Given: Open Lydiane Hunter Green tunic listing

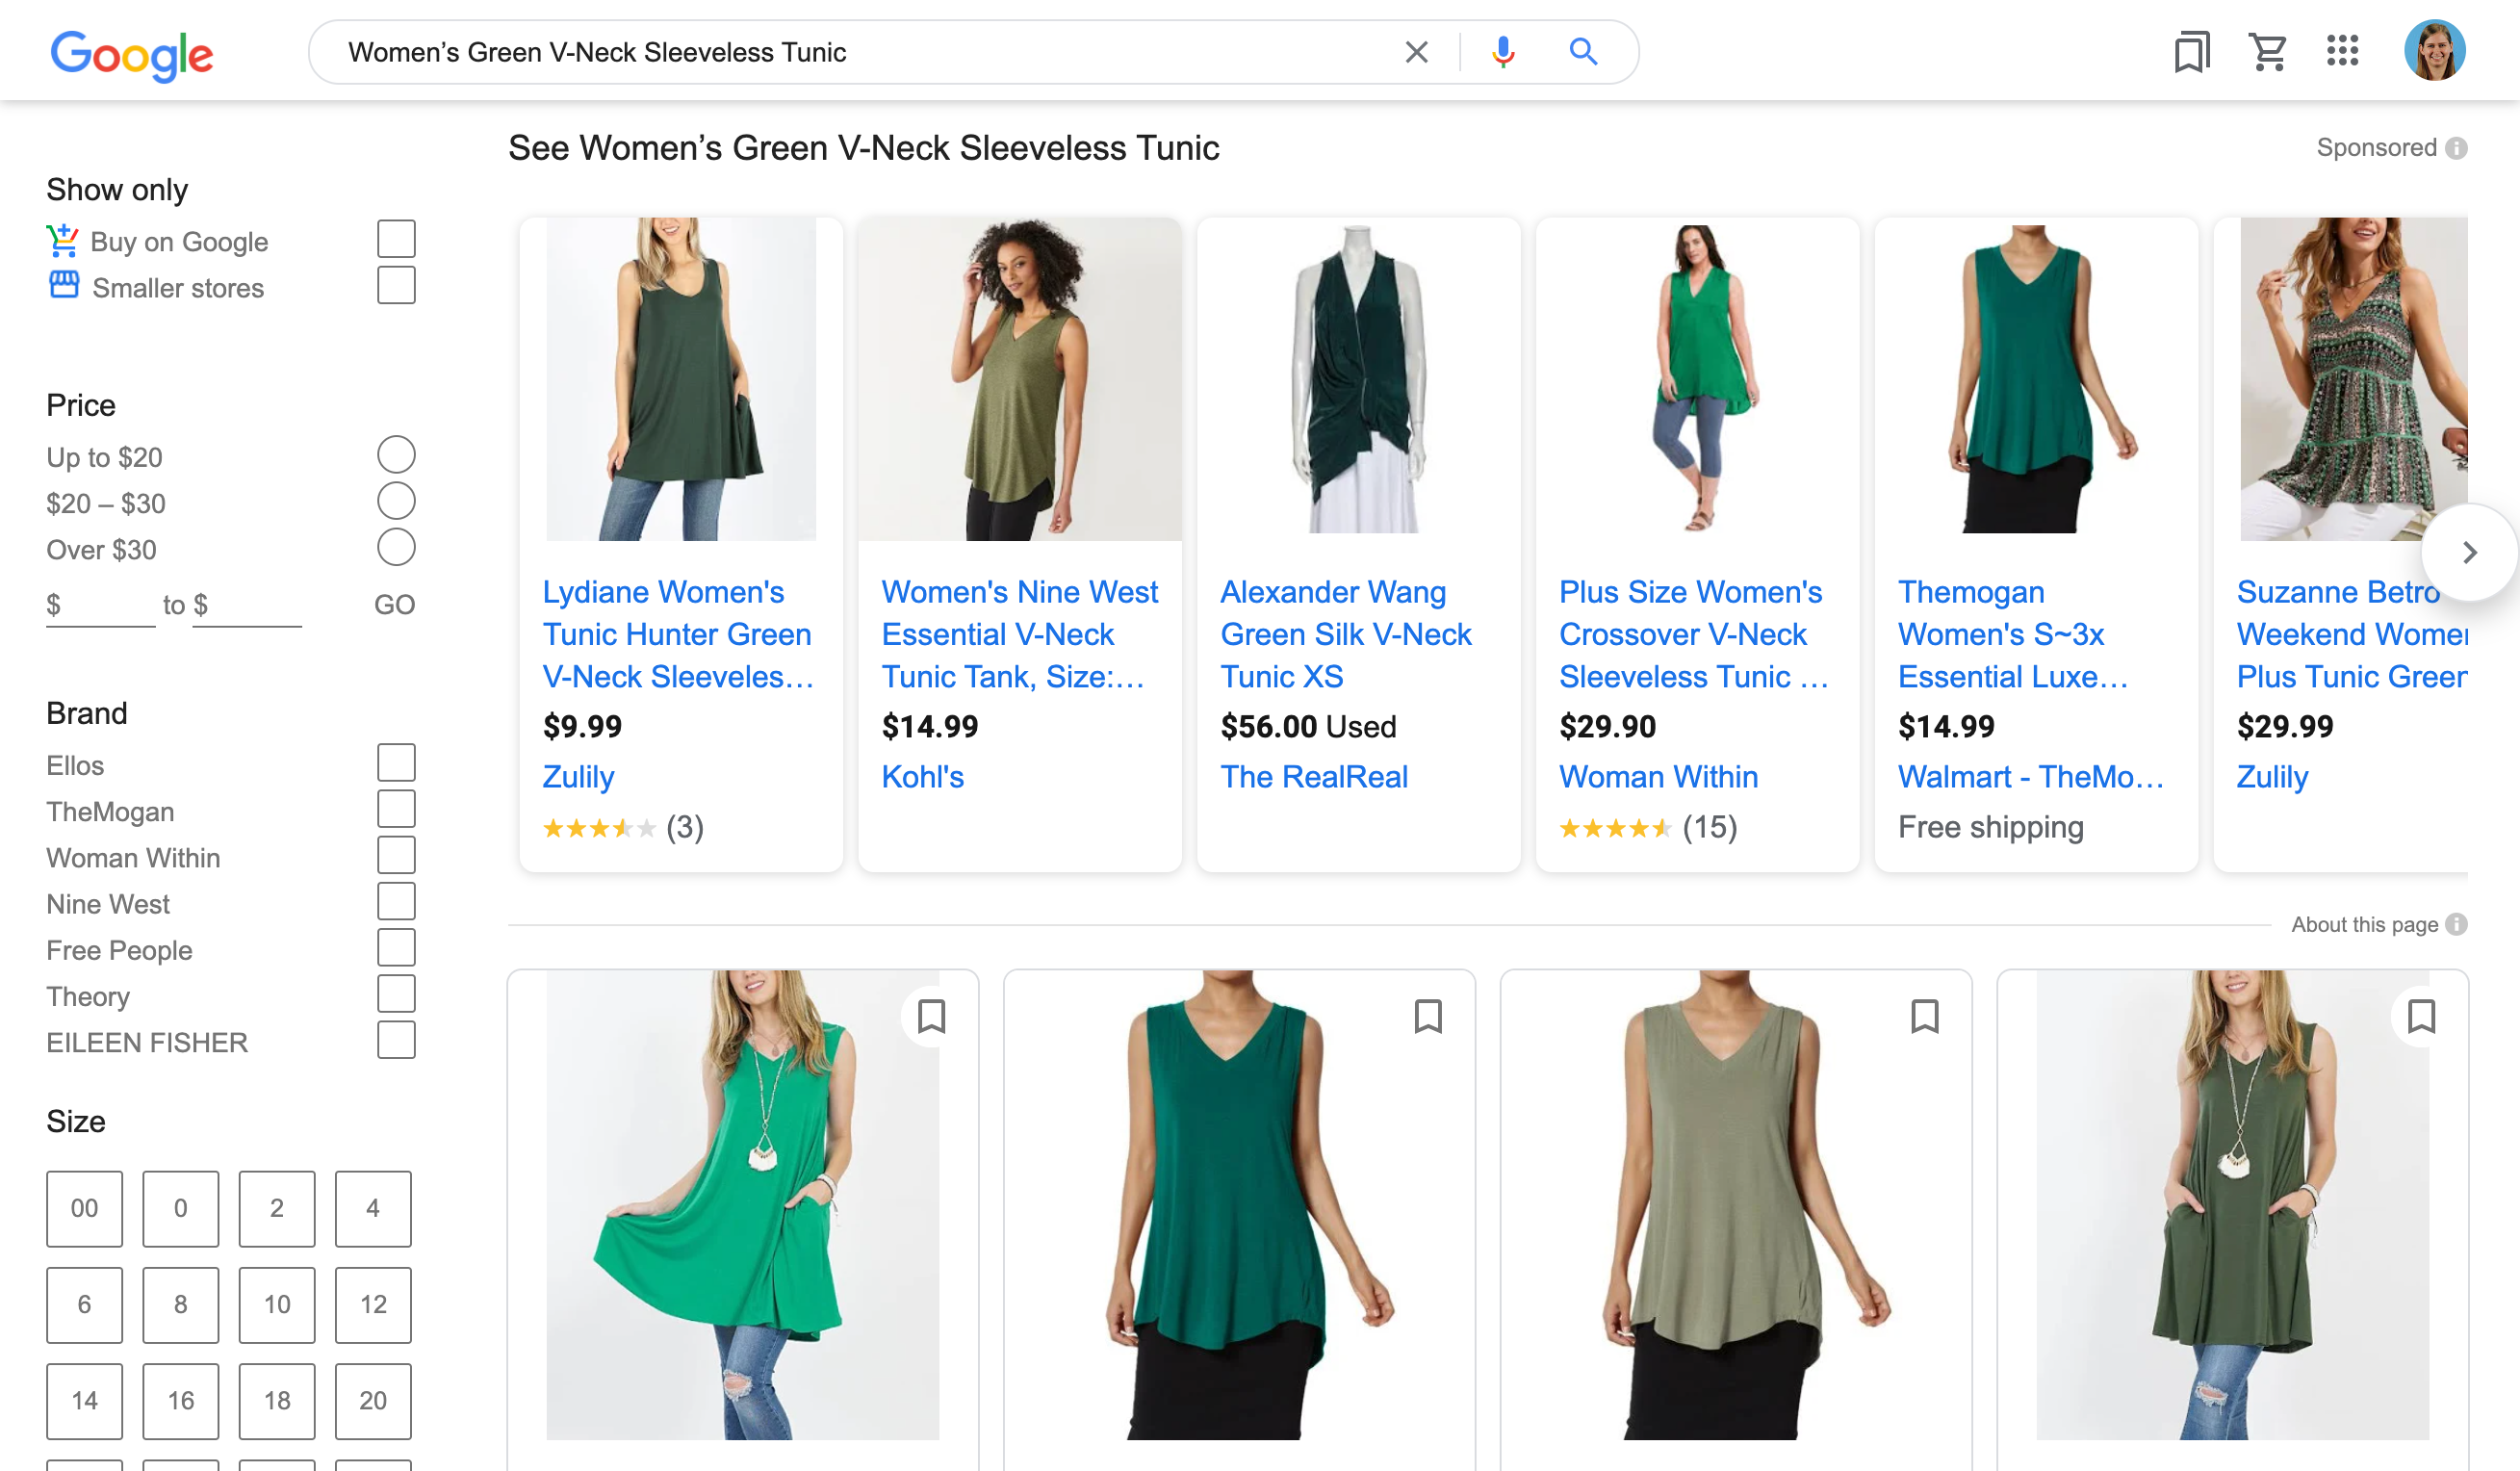Looking at the screenshot, I should point(678,633).
